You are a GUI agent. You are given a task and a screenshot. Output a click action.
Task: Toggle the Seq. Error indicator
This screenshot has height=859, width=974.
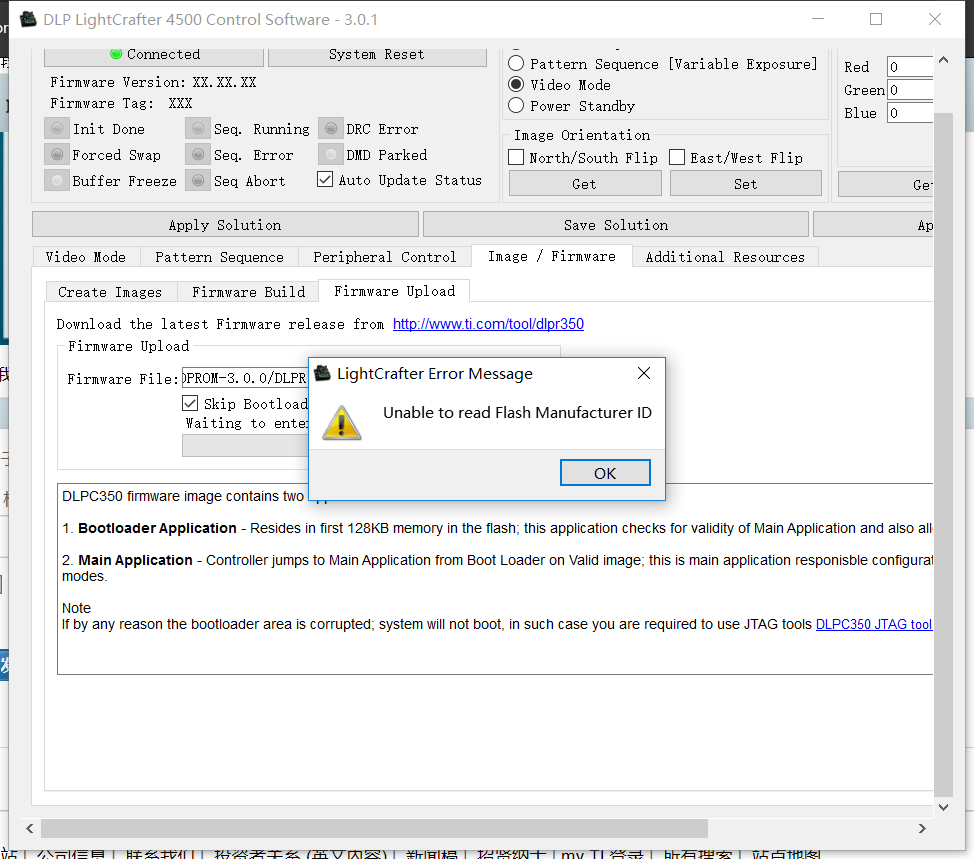coord(198,155)
